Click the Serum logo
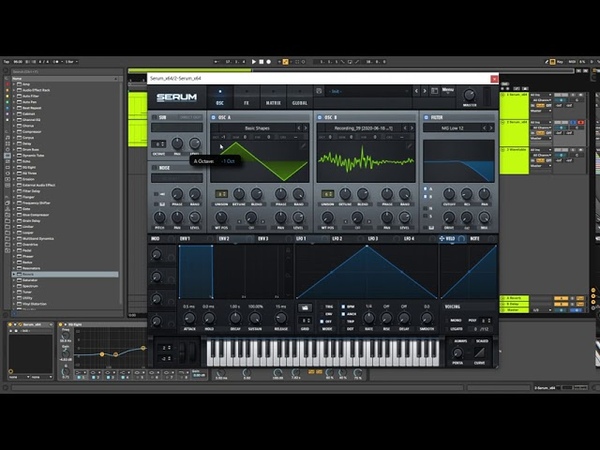The image size is (600, 450). coord(177,97)
